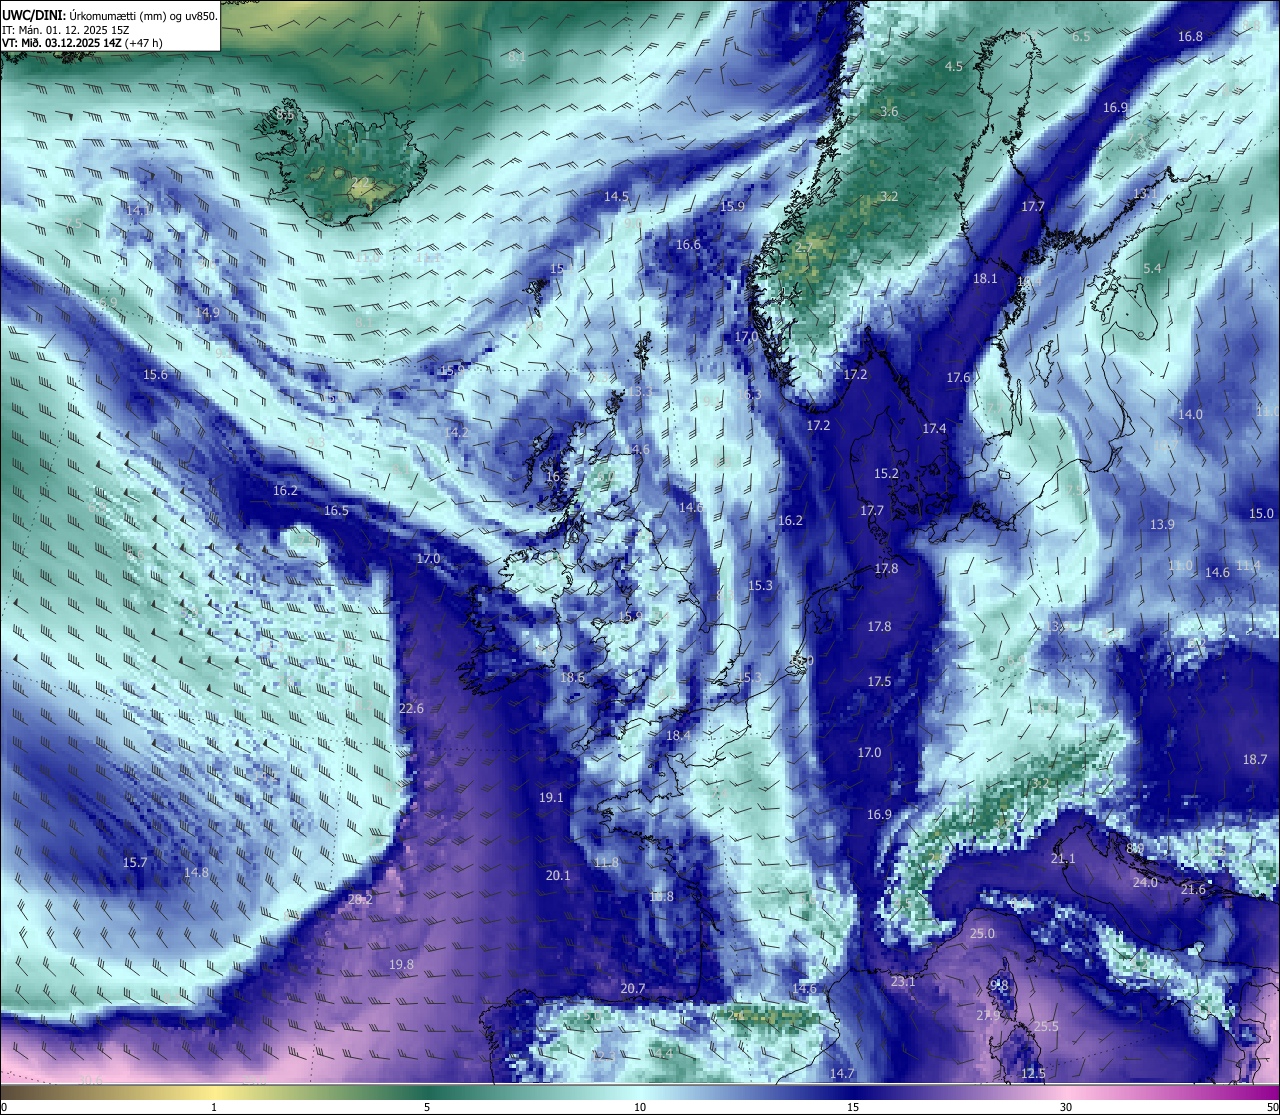Click the map value 5.4
1280x1115 pixels.
[x=1152, y=268]
